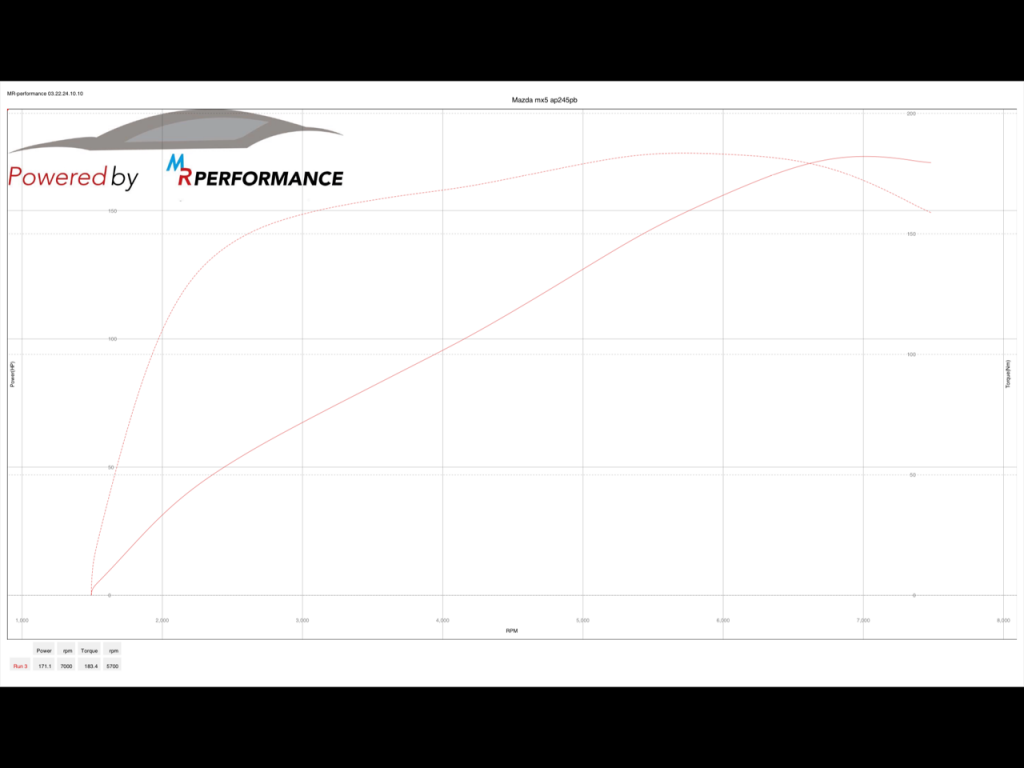
Task: Click the '1,000' x-axis tick label
Action: point(22,620)
